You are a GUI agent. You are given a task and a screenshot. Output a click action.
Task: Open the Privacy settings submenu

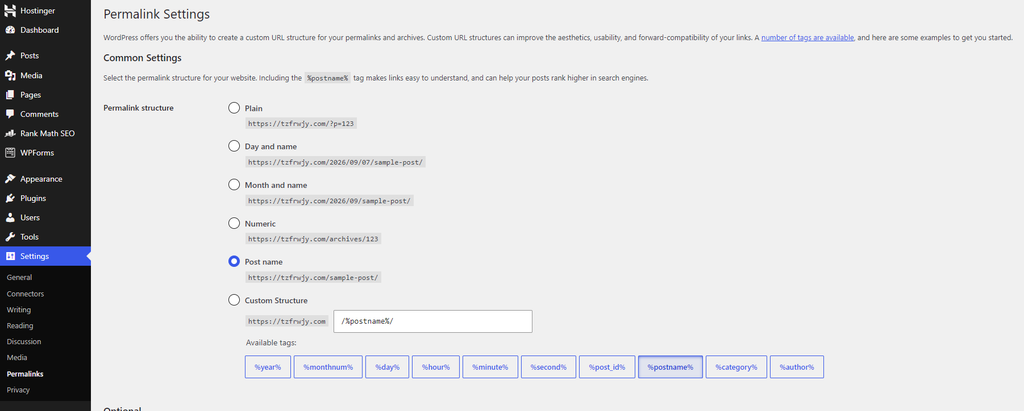click(18, 389)
